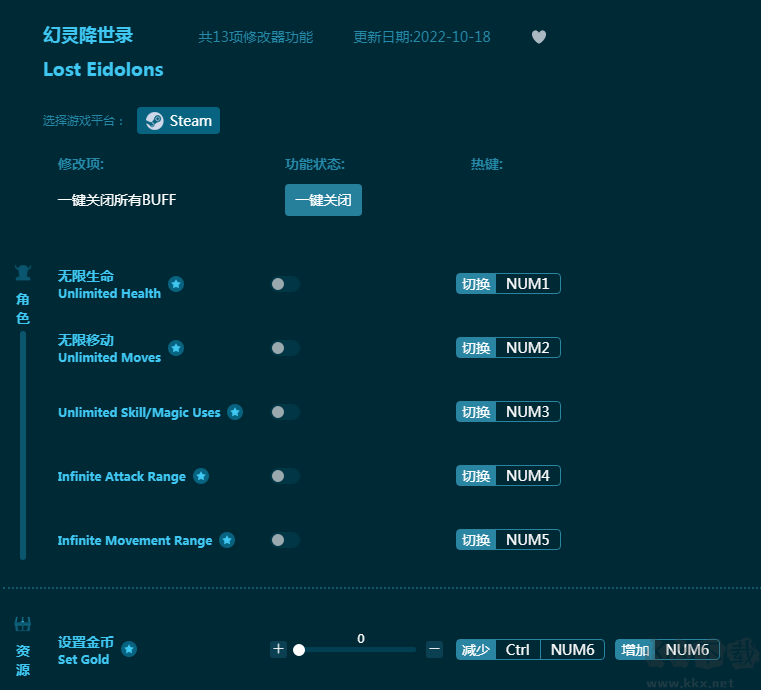Click the heart favorite icon
This screenshot has height=690, width=761.
(x=538, y=37)
